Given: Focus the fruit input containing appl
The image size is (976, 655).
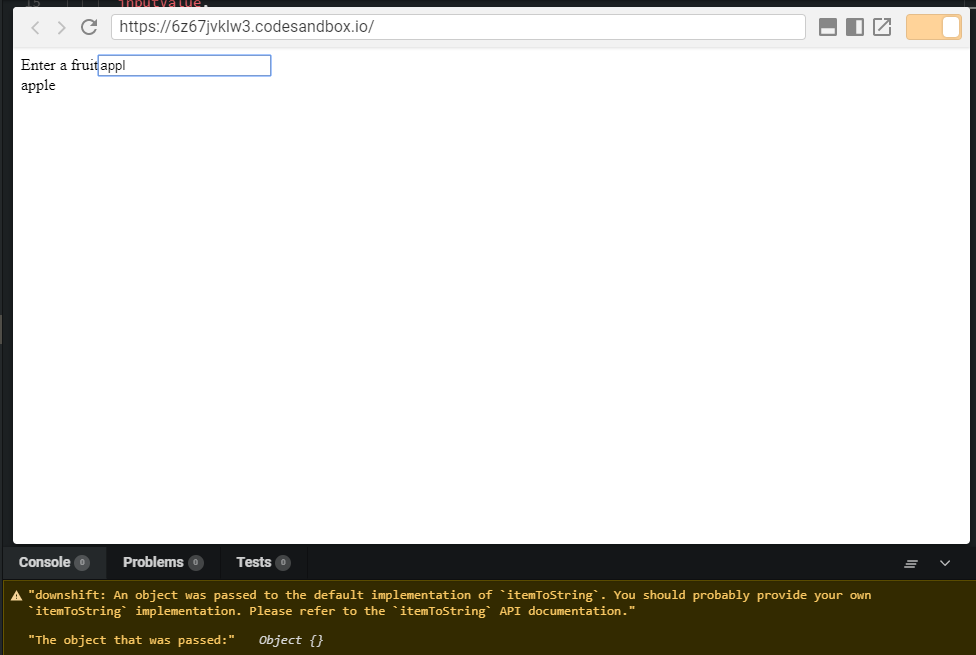Looking at the screenshot, I should [184, 65].
